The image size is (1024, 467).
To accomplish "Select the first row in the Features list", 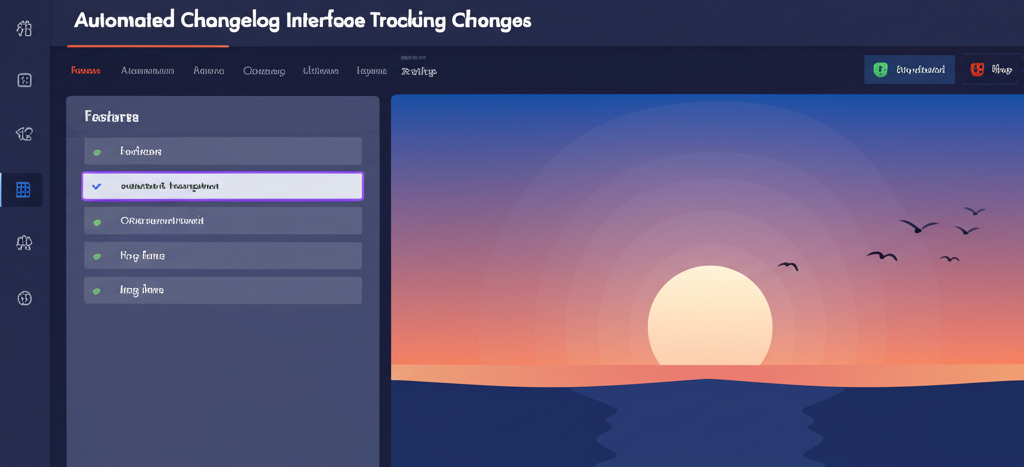I will click(223, 151).
